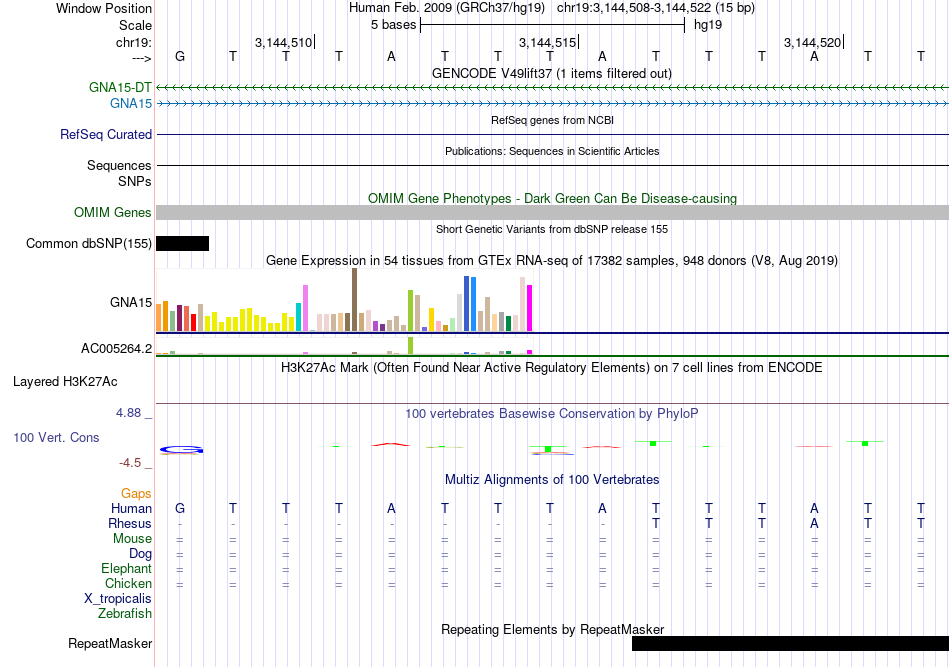
Task: Click the GNA15 GTEx expression bar chart
Action: 344,300
